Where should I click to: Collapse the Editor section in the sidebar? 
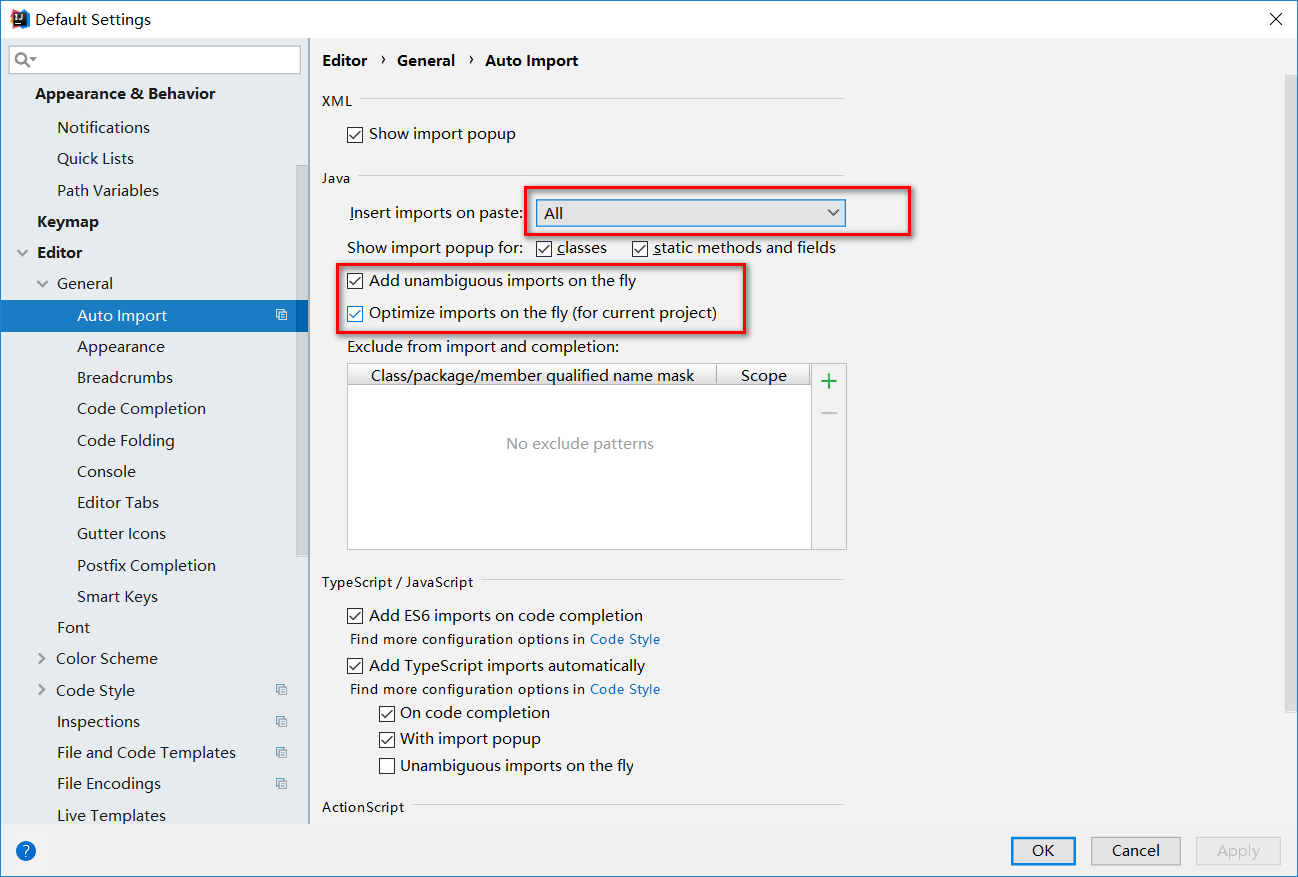[22, 253]
